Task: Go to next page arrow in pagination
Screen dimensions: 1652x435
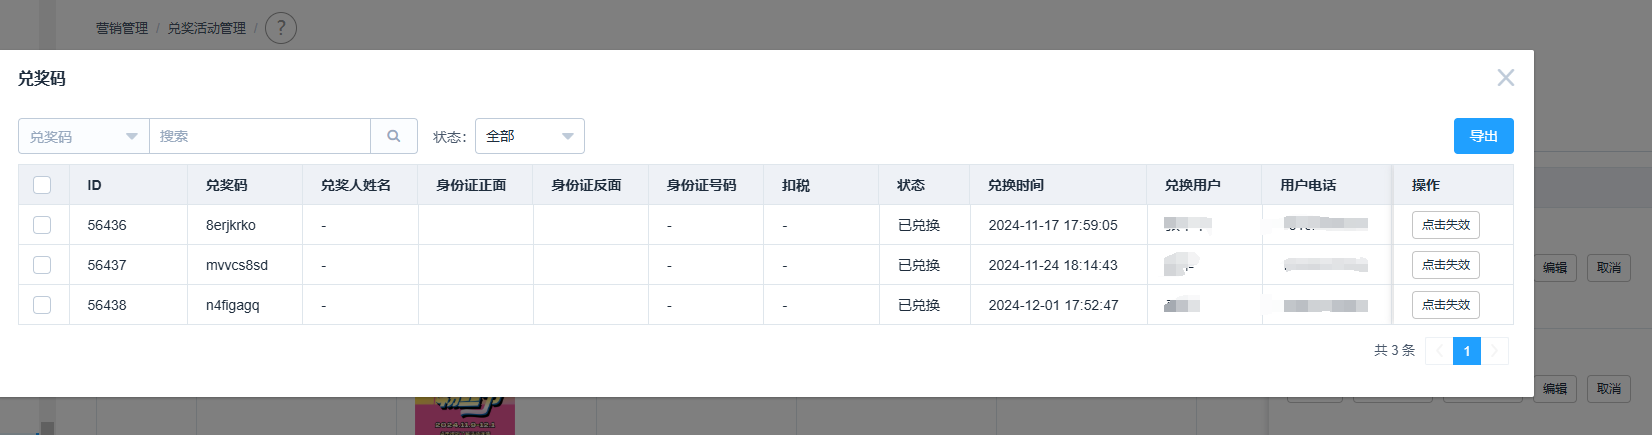Action: 1495,351
